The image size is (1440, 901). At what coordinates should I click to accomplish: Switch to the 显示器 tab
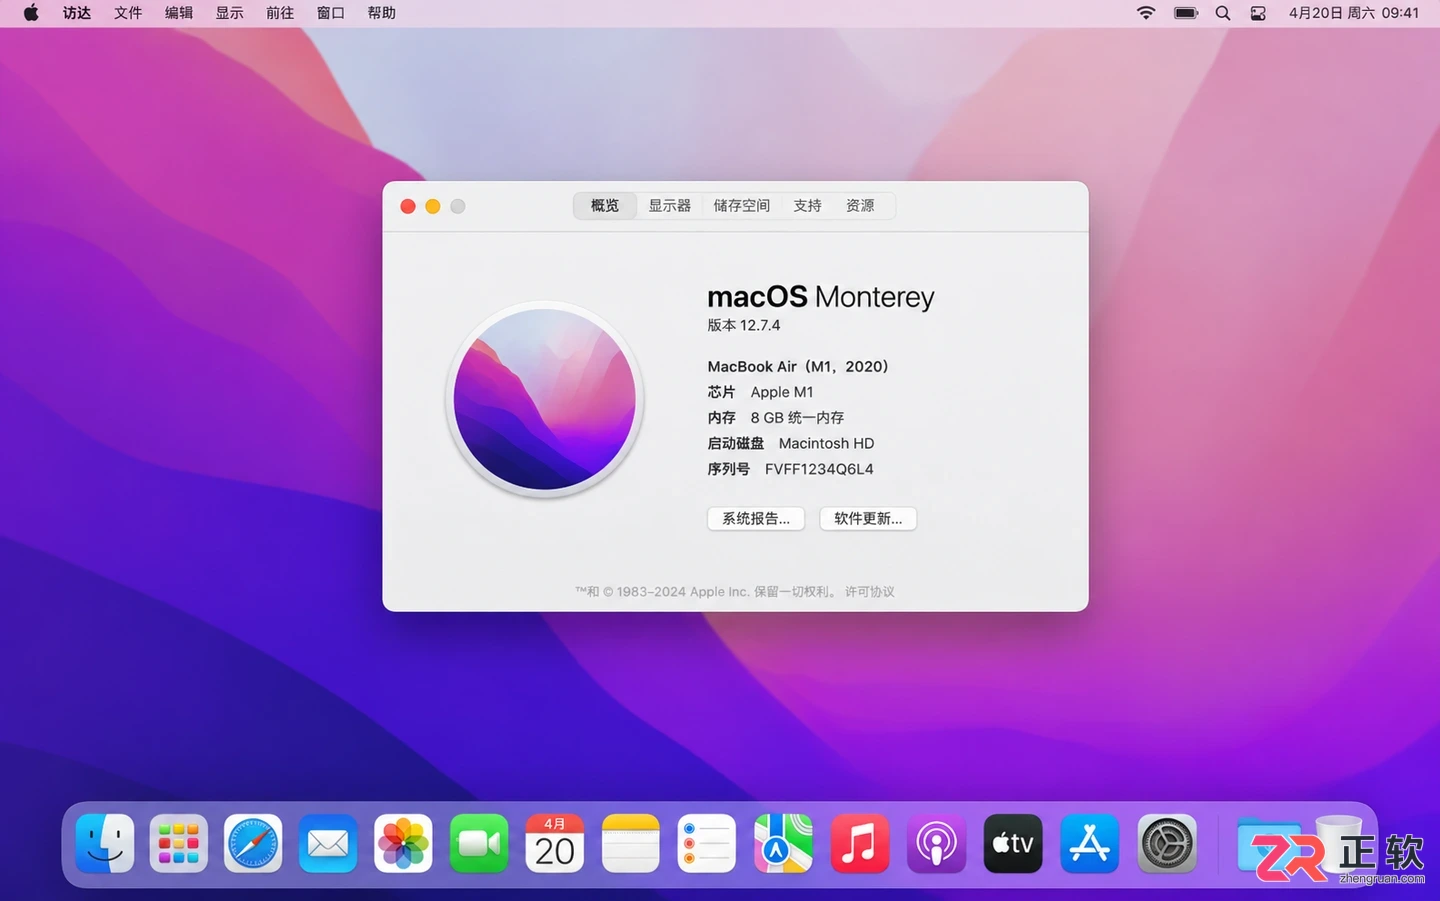coord(670,206)
